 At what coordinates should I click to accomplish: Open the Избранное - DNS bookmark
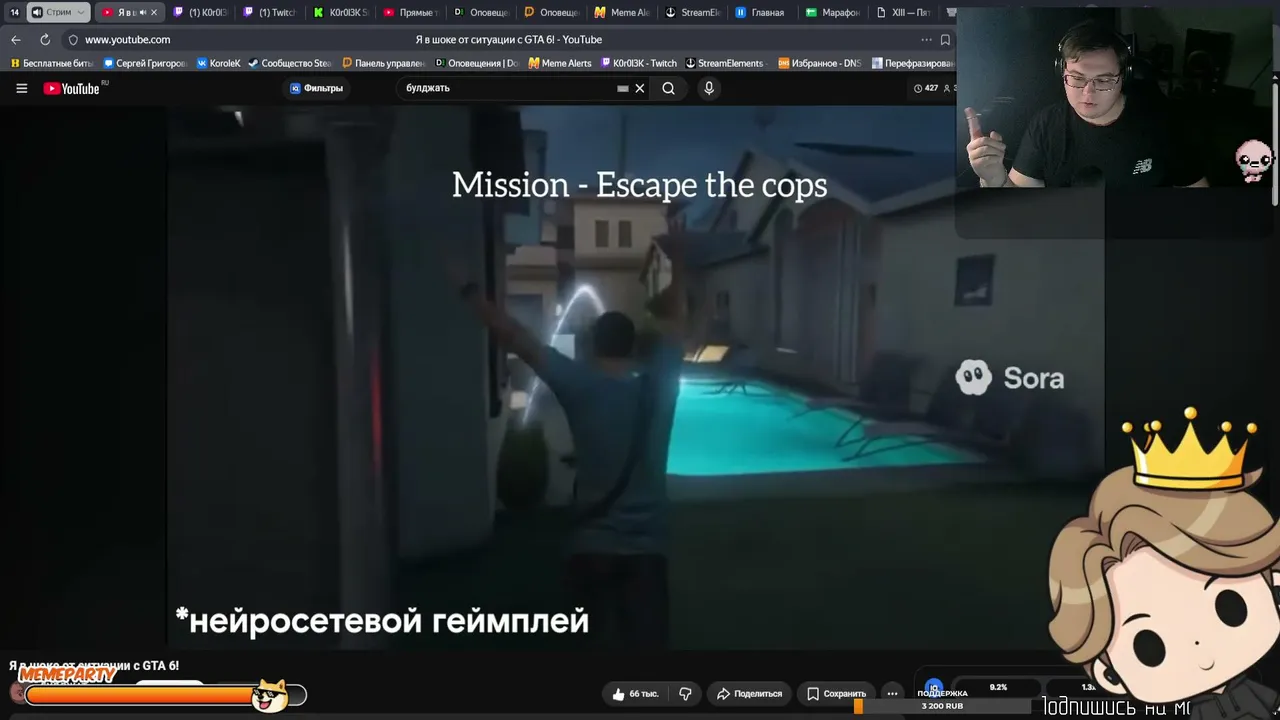coord(819,63)
